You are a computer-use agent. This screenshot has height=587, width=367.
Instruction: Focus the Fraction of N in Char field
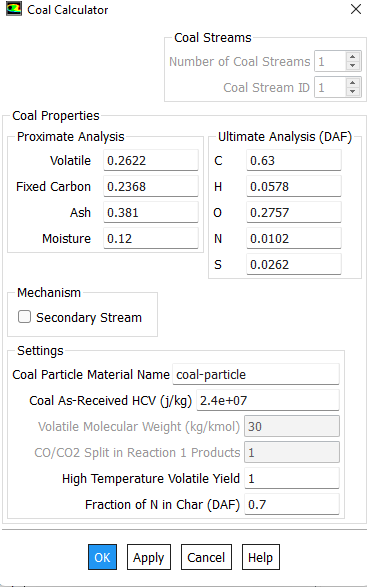pyautogui.click(x=292, y=504)
